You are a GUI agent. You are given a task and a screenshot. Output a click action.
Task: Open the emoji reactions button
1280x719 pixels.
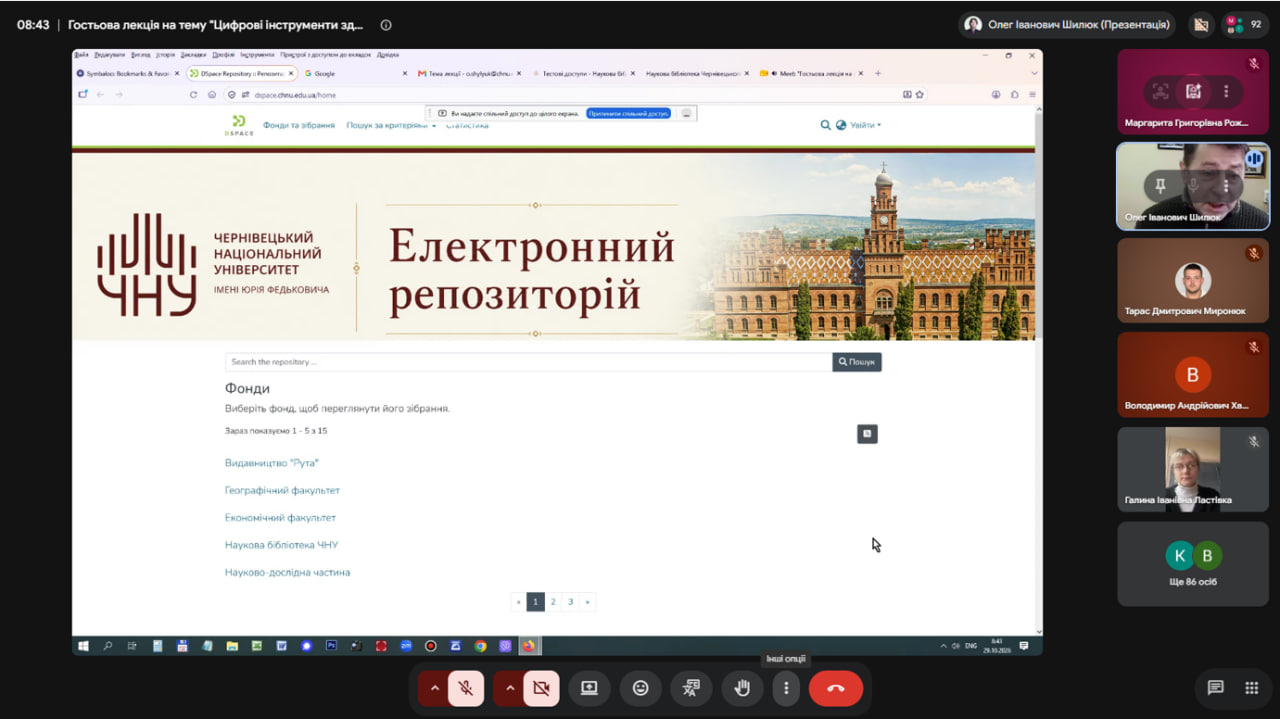(640, 688)
